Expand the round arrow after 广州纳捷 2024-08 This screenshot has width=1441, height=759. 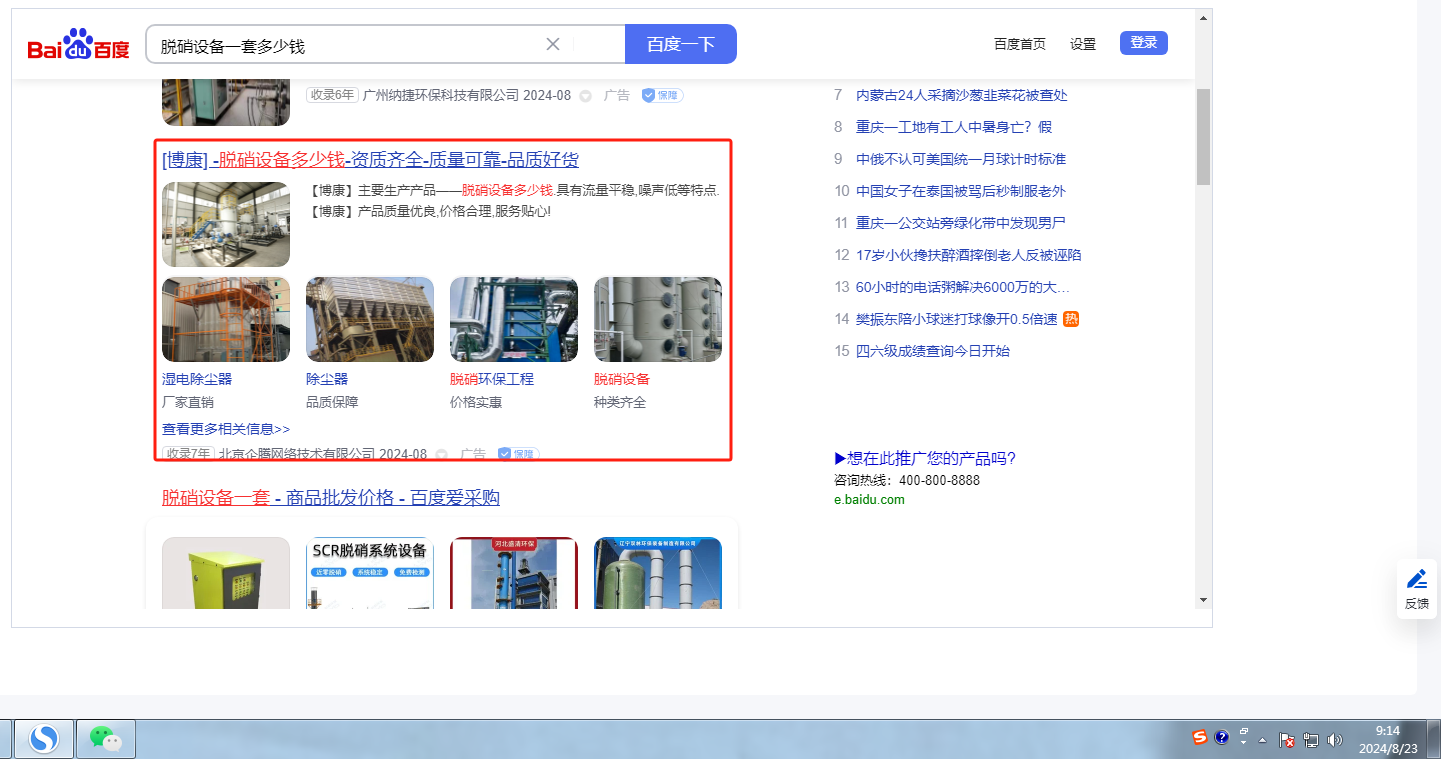tap(586, 96)
